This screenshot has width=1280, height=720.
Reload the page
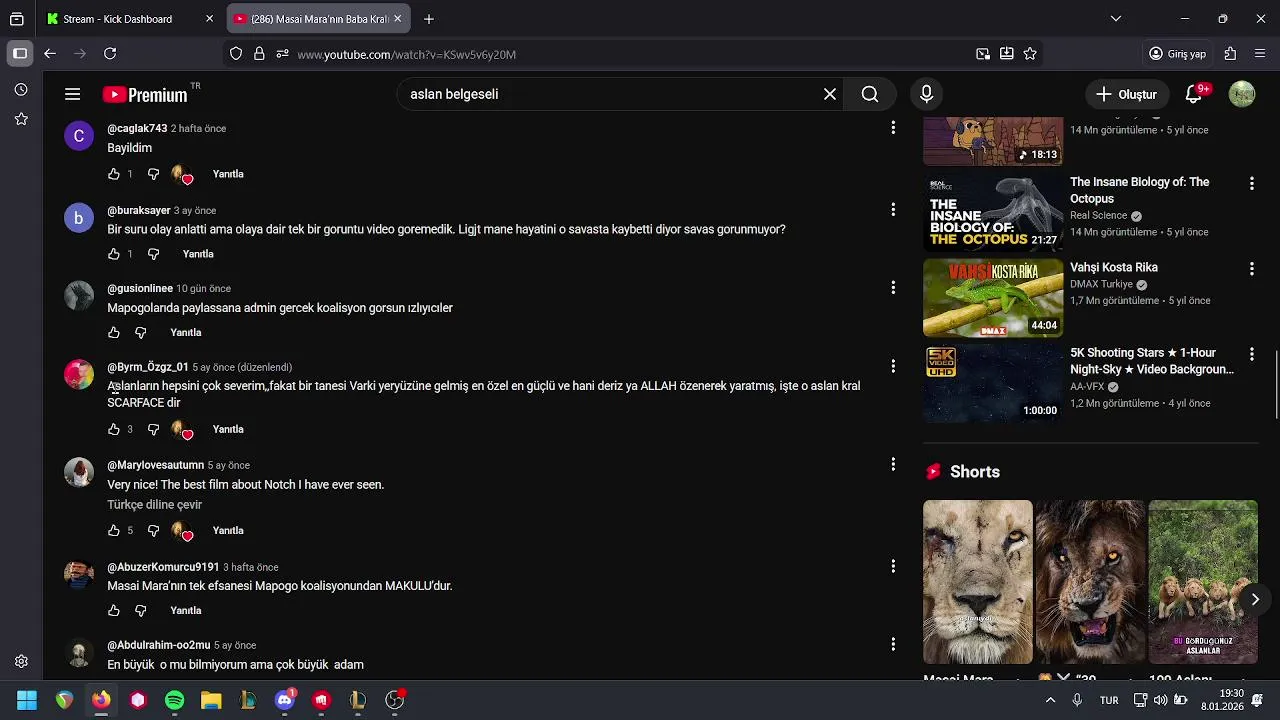pos(110,54)
